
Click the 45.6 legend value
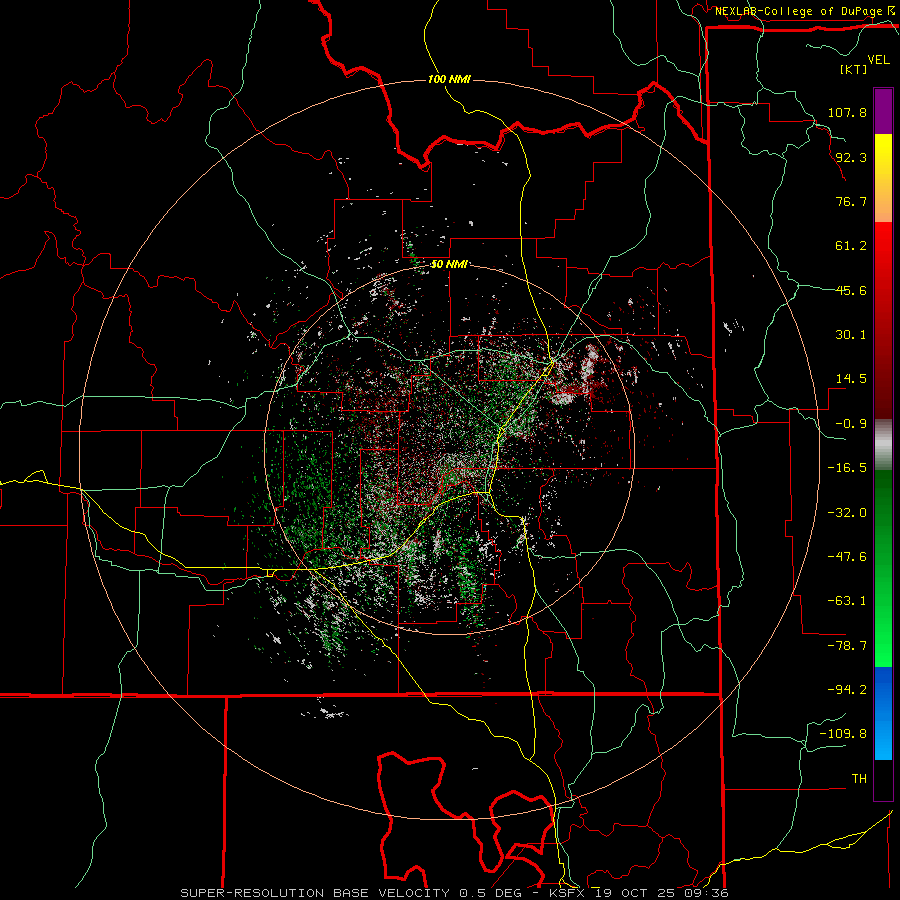pyautogui.click(x=851, y=290)
